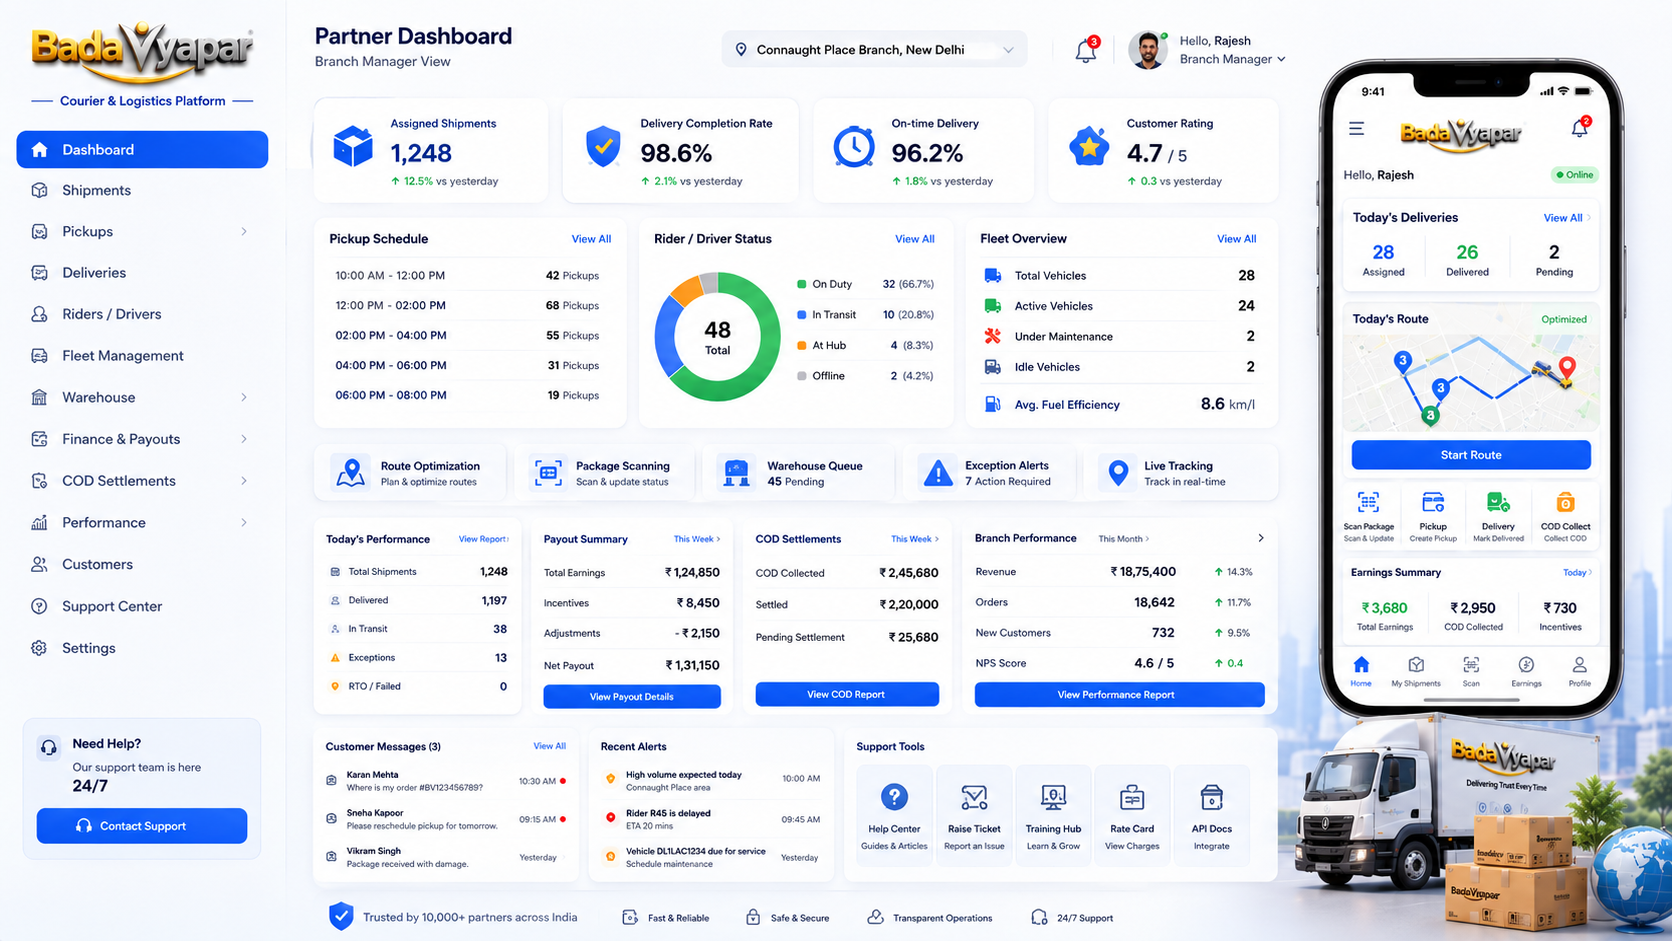Click the Under Maintenance wrench icon
Viewport: 1672px width, 941px height.
coord(992,336)
